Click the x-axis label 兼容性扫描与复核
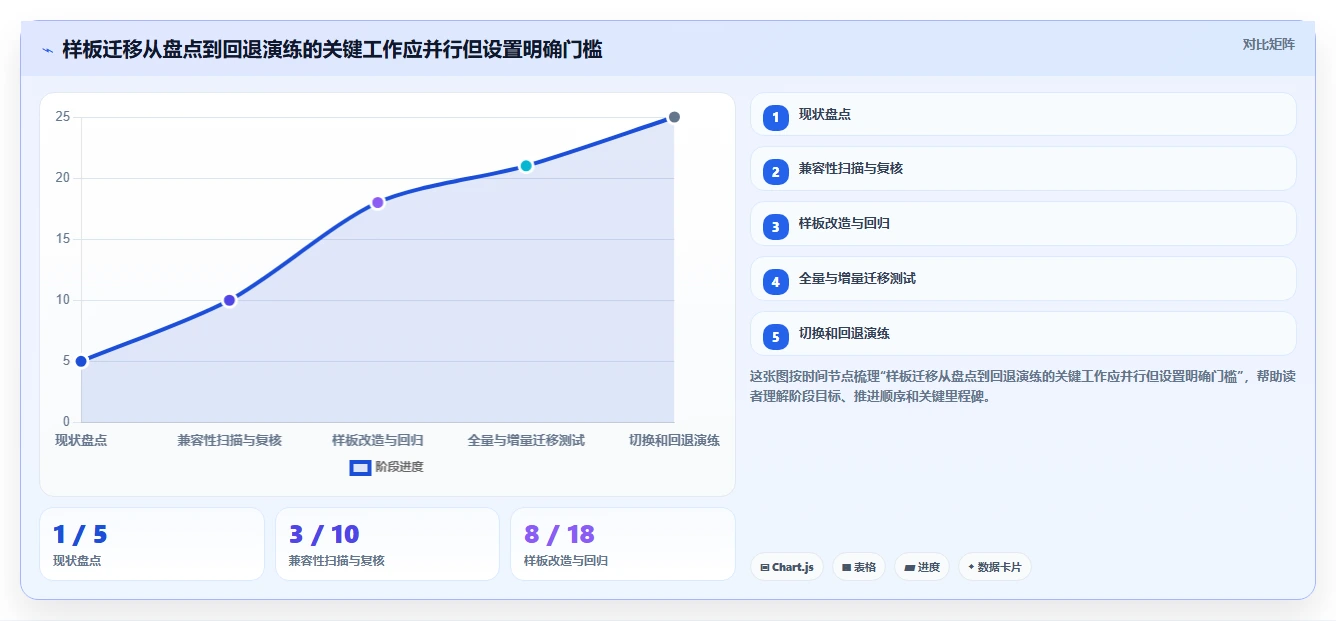Image resolution: width=1336 pixels, height=621 pixels. tap(230, 440)
